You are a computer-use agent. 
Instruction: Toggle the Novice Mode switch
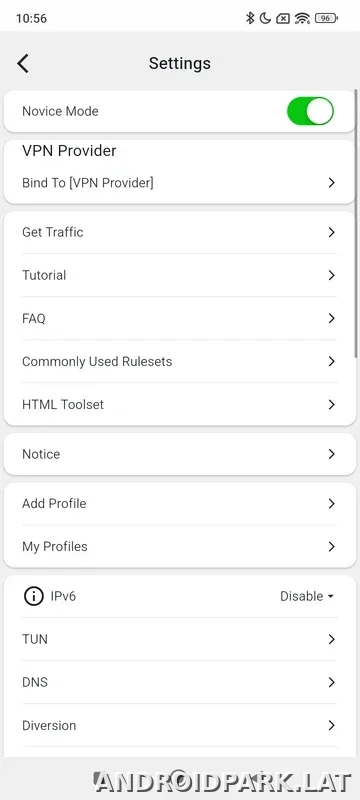(311, 111)
